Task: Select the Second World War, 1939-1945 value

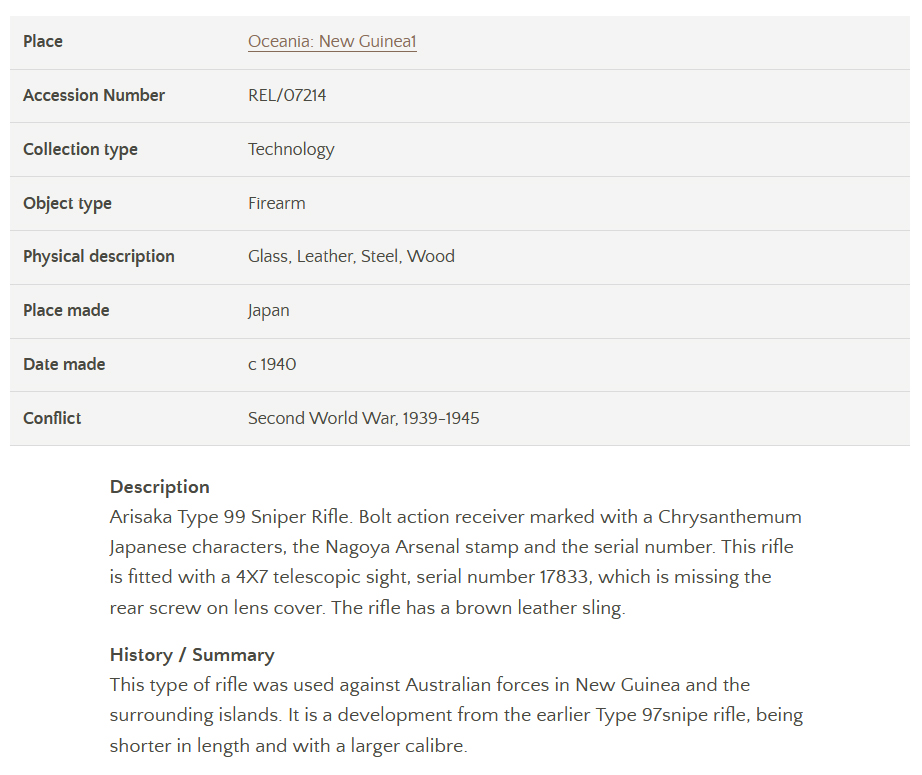Action: (x=363, y=419)
